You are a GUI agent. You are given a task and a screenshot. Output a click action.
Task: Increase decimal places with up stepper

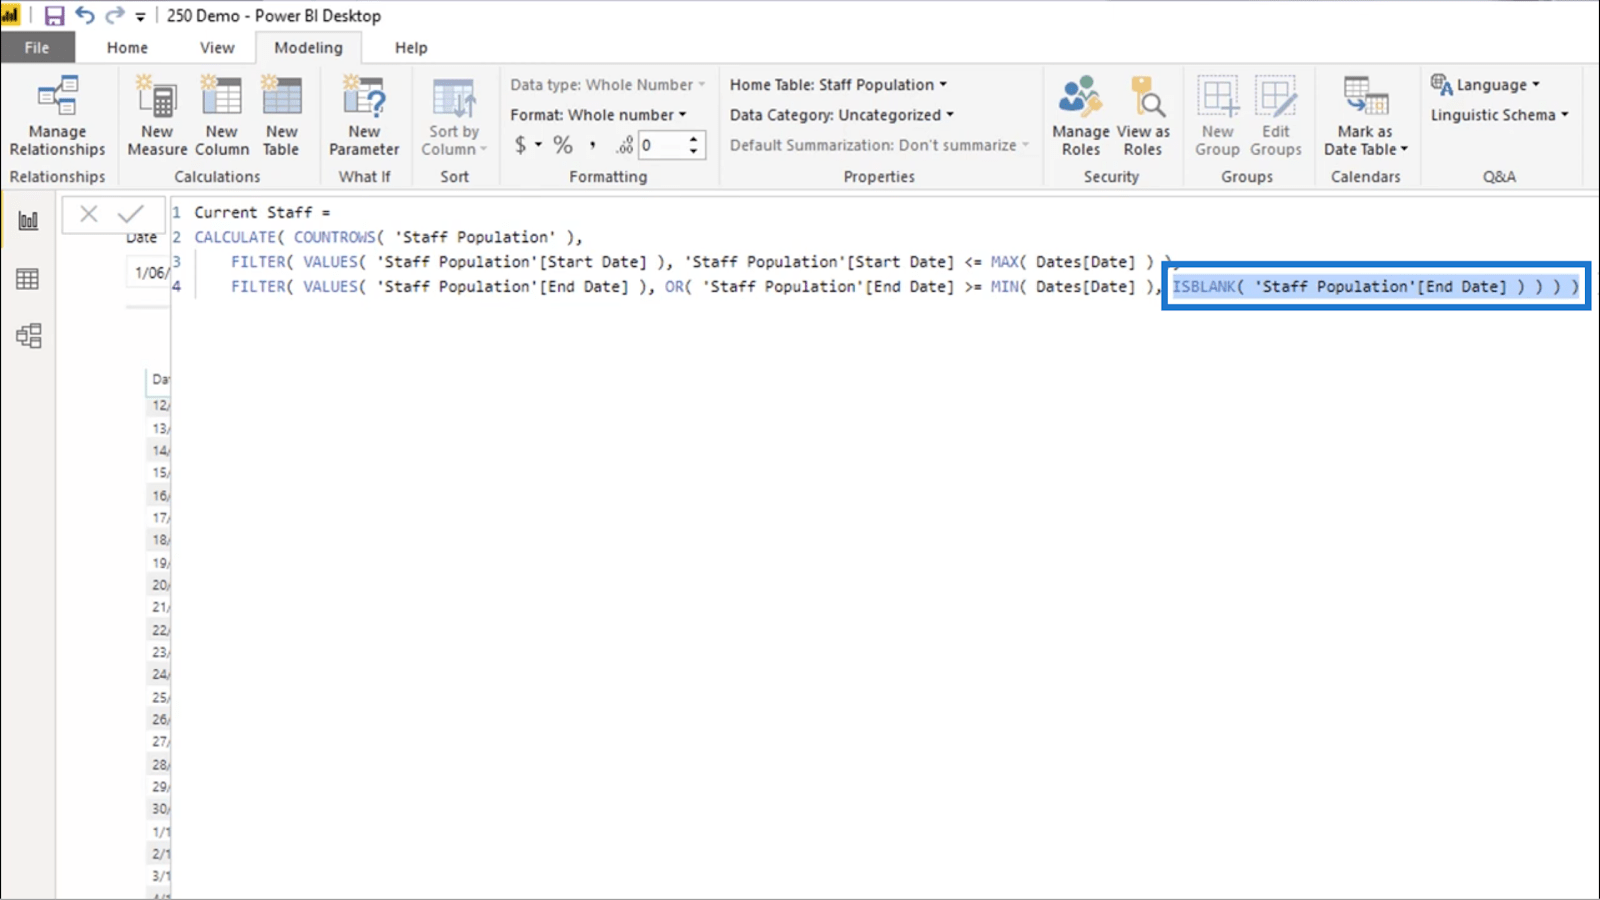(x=693, y=139)
